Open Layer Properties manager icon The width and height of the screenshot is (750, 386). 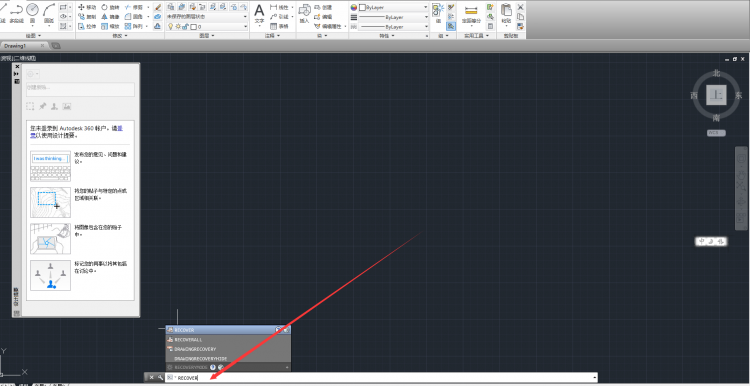tap(172, 7)
